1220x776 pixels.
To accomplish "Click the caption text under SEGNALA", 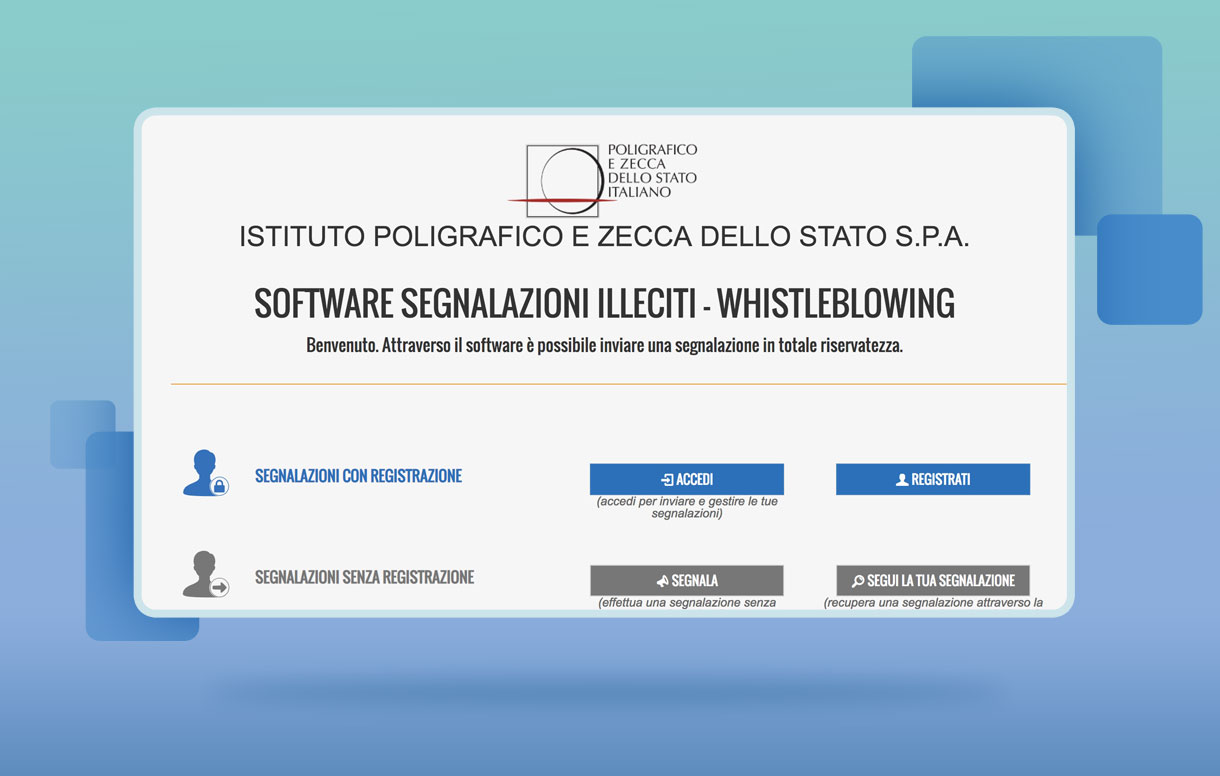I will point(687,603).
